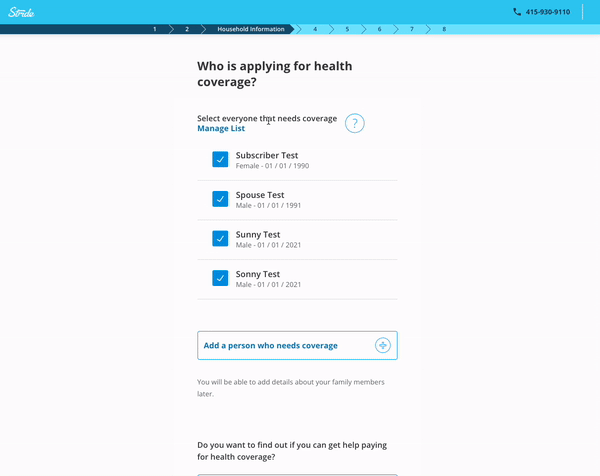Jump to step 5 in progress bar
The height and width of the screenshot is (476, 600).
347,29
